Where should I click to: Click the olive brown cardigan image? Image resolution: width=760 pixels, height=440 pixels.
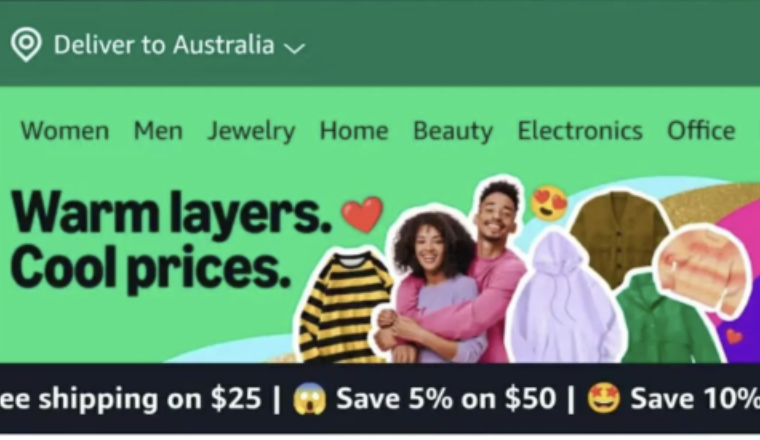click(619, 236)
